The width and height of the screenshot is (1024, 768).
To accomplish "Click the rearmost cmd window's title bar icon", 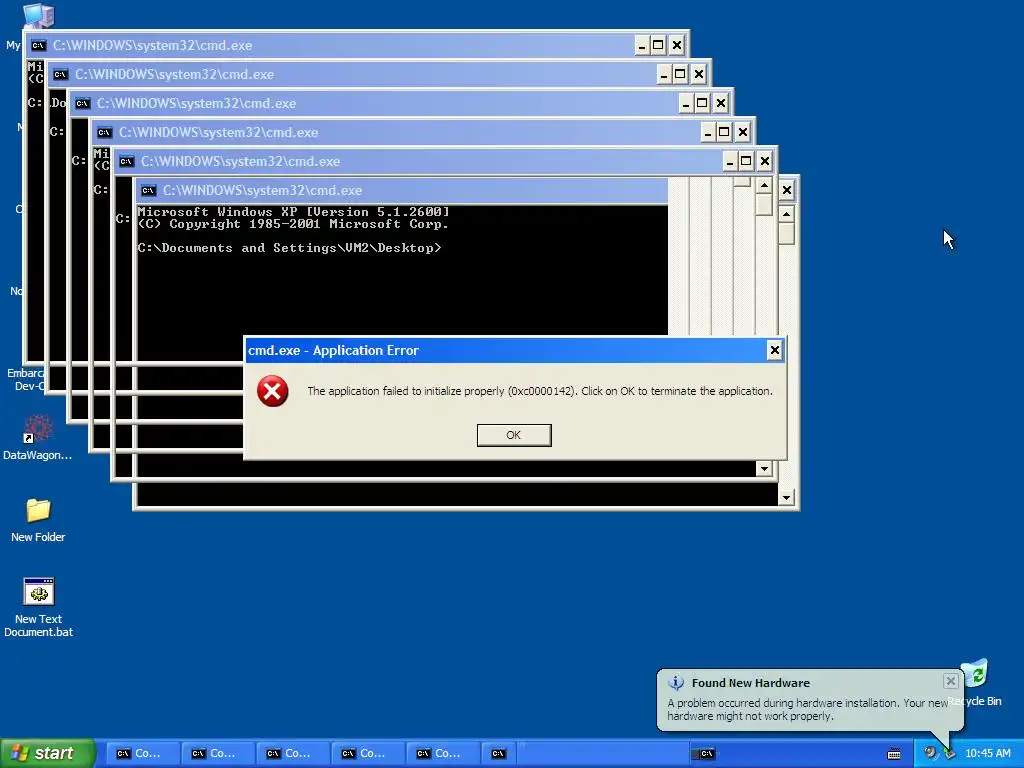I will click(x=39, y=46).
